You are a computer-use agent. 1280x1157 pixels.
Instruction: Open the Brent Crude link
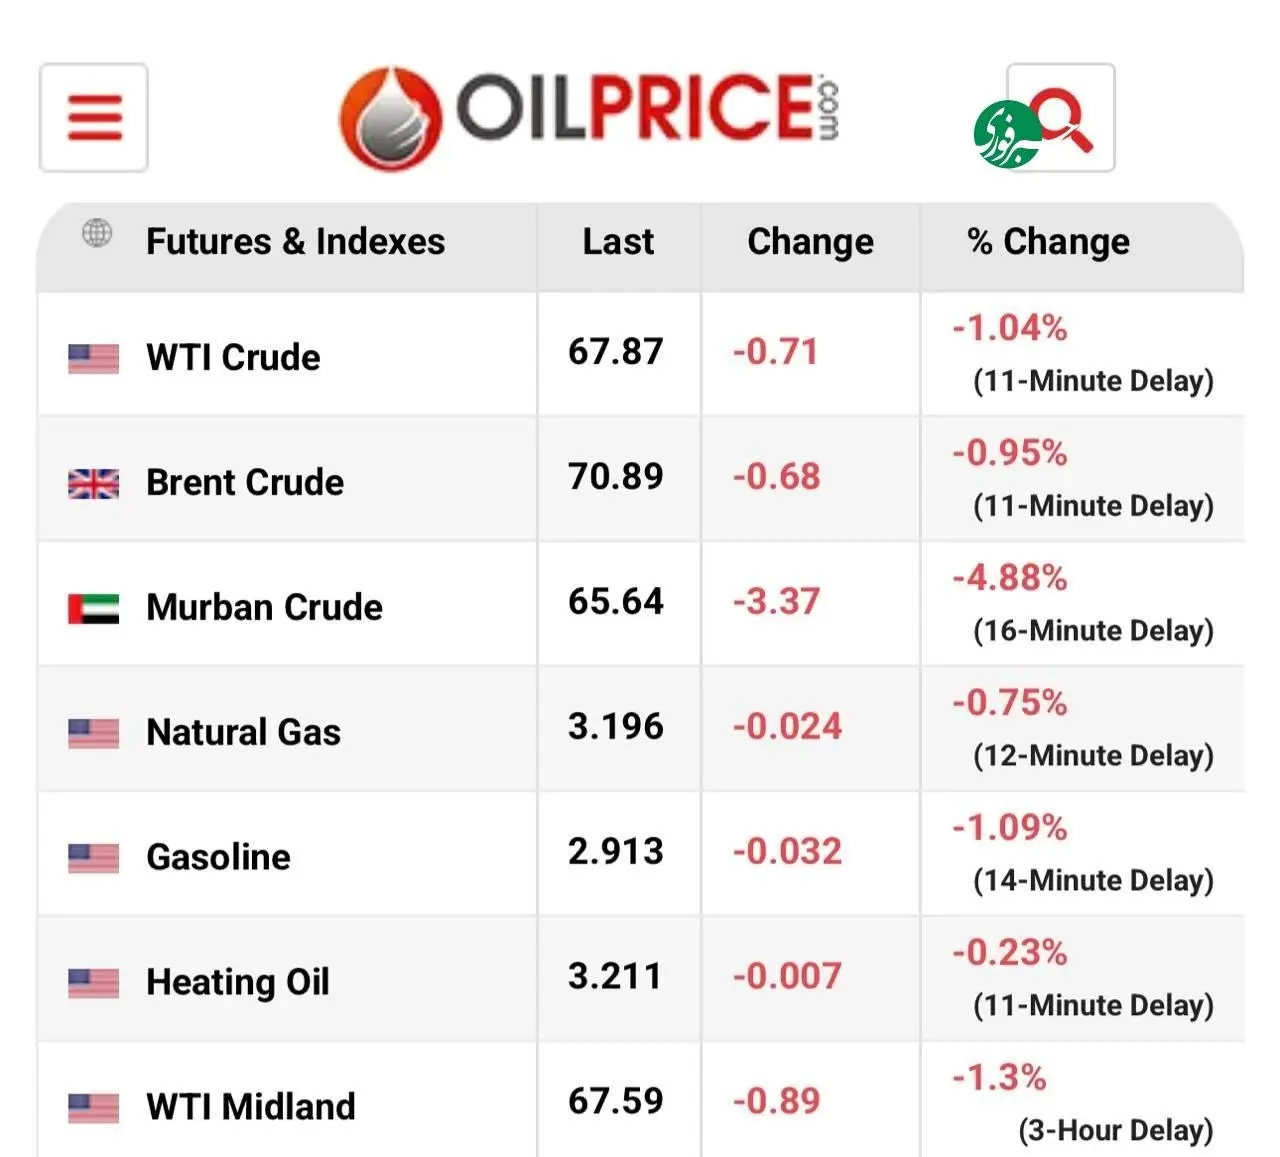pyautogui.click(x=245, y=482)
